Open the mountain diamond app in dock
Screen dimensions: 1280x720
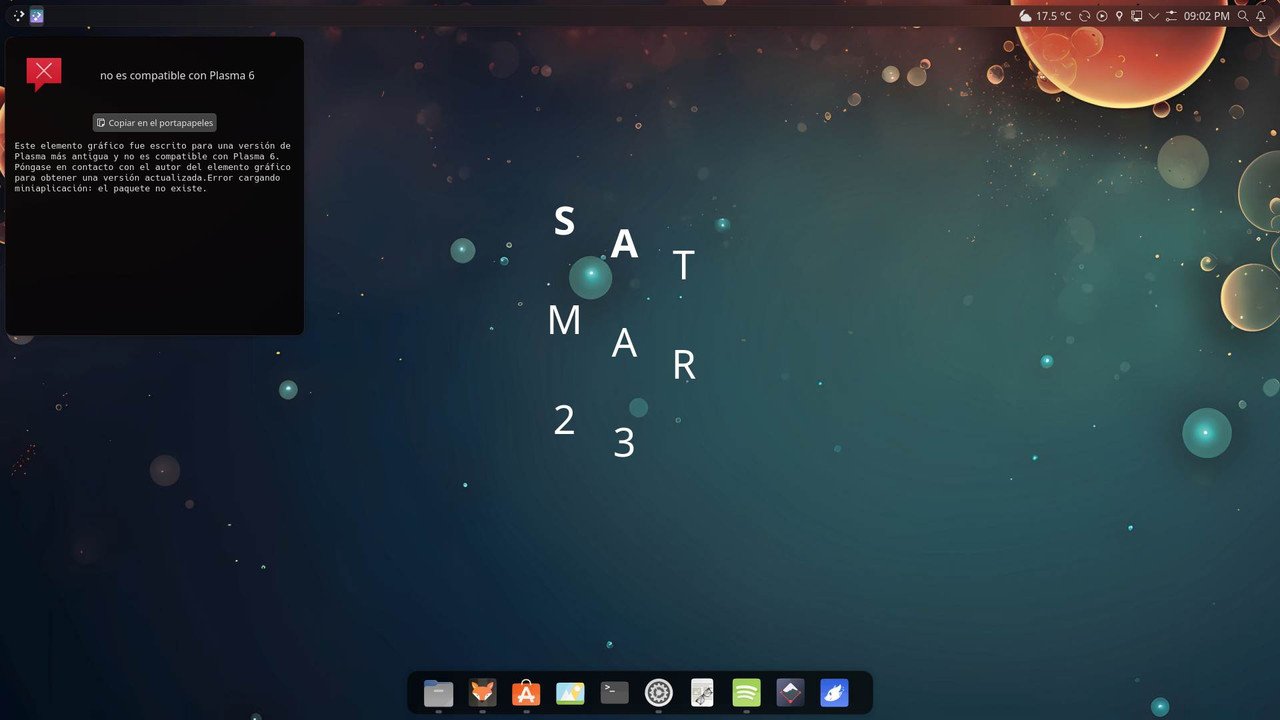tap(790, 692)
